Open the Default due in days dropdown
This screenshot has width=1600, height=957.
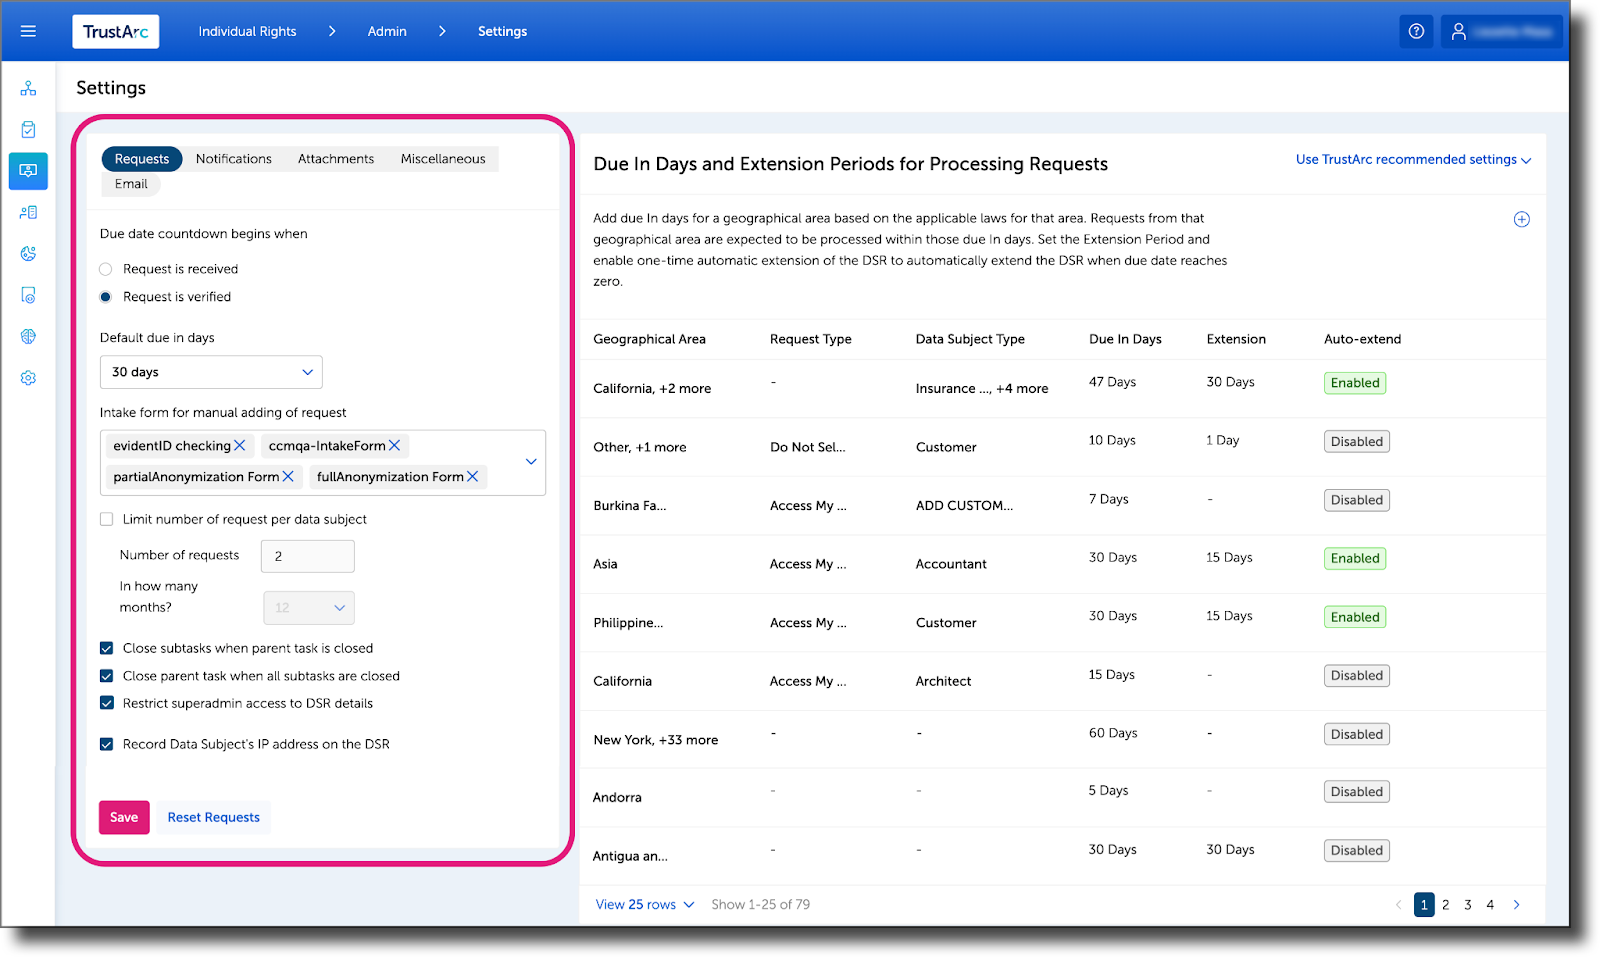(x=210, y=371)
